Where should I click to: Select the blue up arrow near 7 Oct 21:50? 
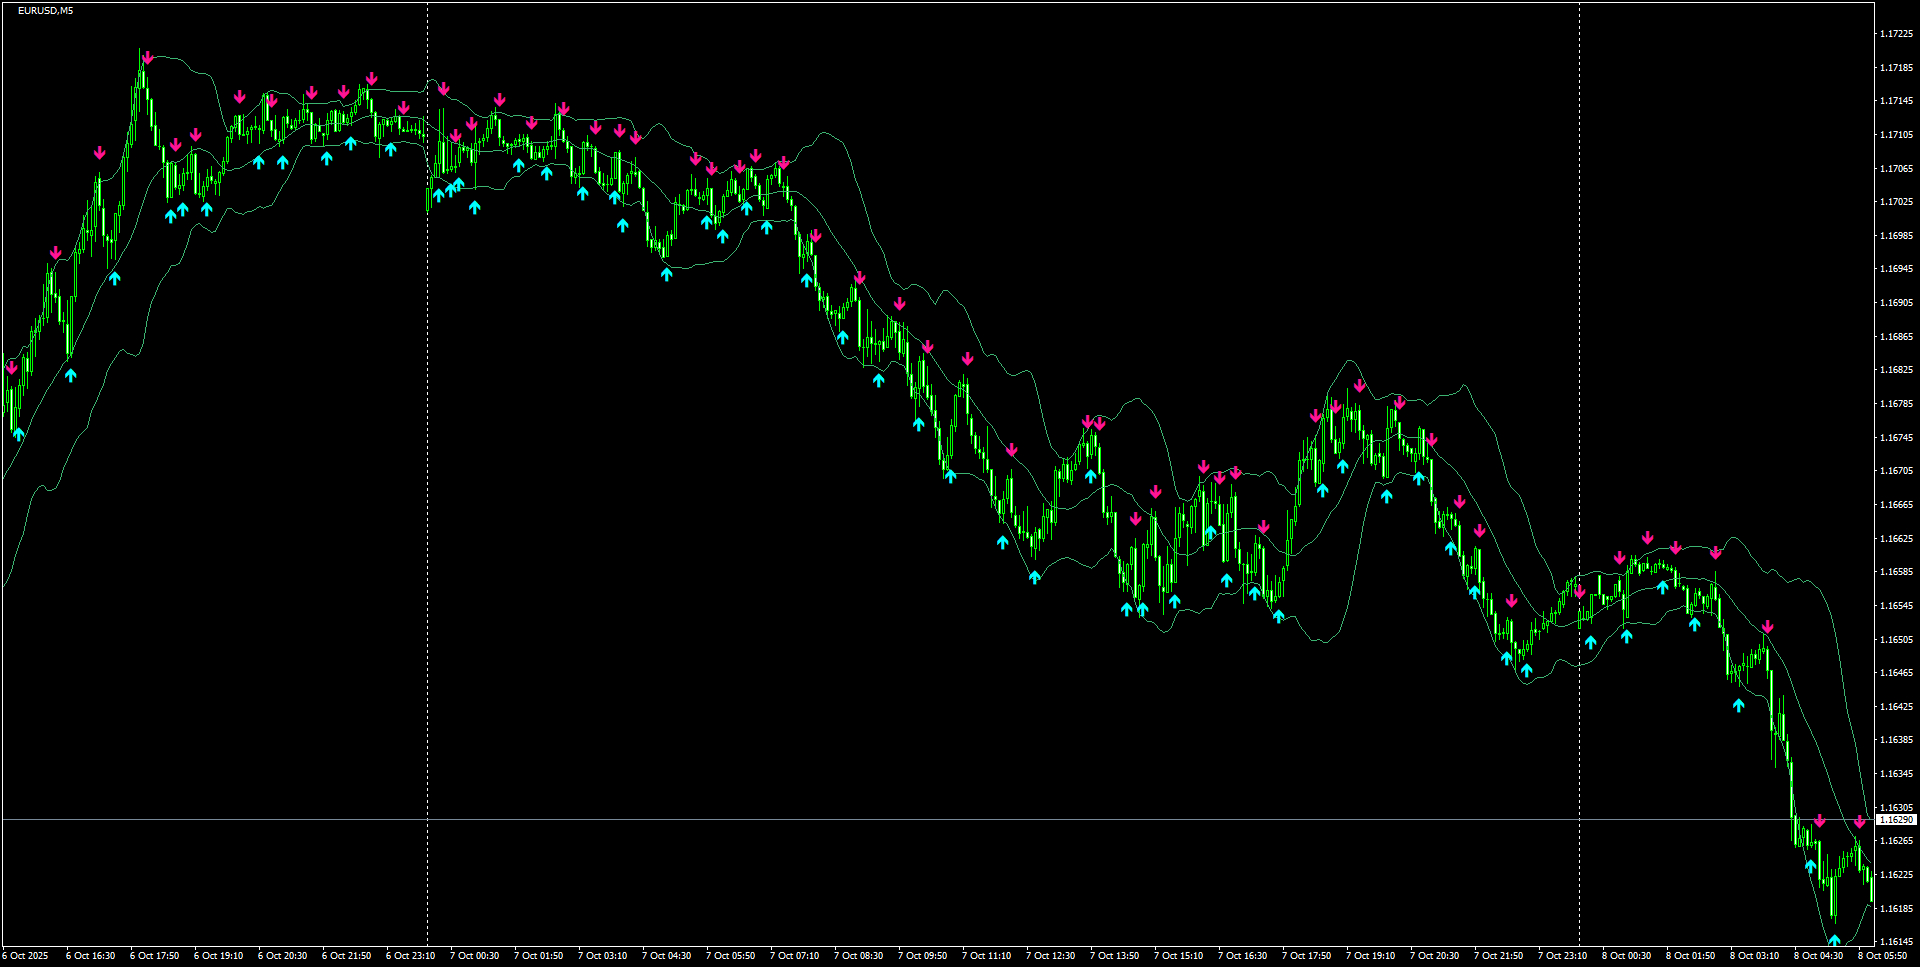click(x=1474, y=591)
